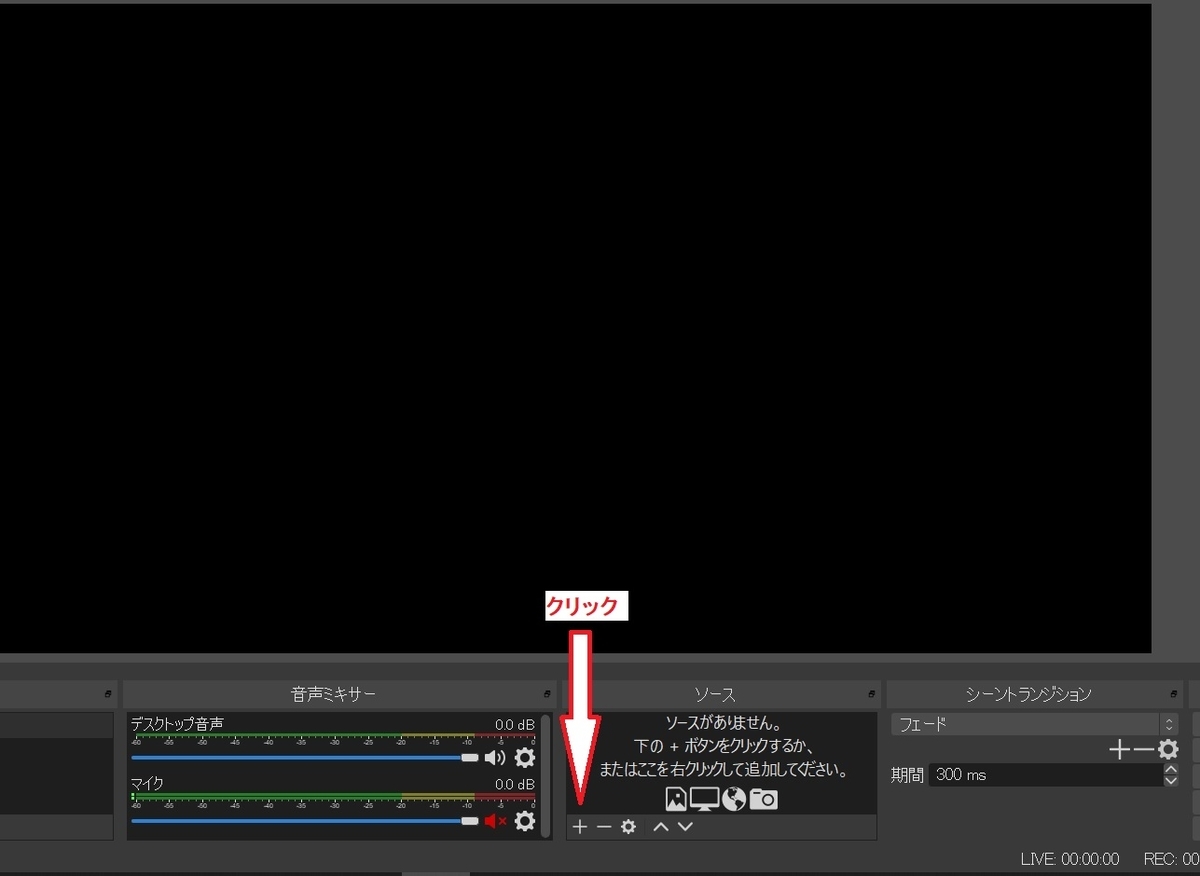The height and width of the screenshot is (876, 1200).
Task: Remove selected source with minus button
Action: [x=603, y=827]
